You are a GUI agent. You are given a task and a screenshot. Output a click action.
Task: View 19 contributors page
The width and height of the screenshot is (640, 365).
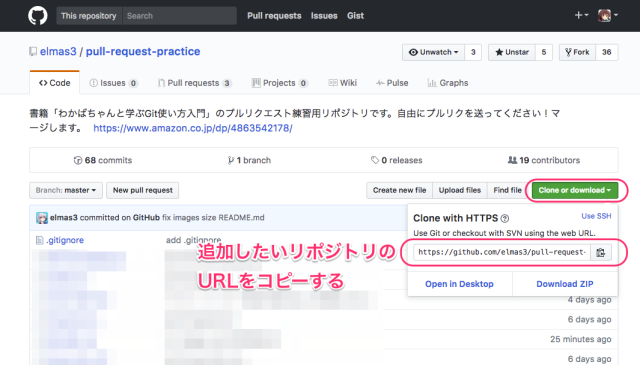click(544, 160)
